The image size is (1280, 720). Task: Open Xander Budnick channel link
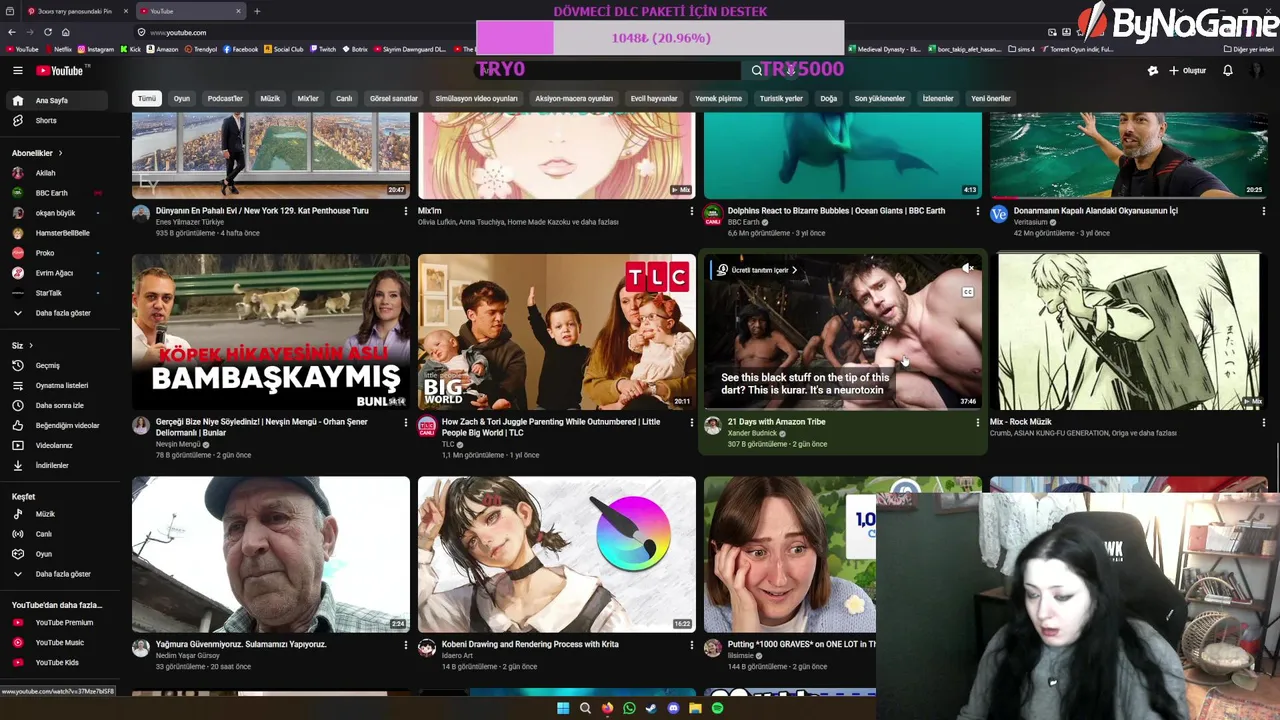[752, 433]
